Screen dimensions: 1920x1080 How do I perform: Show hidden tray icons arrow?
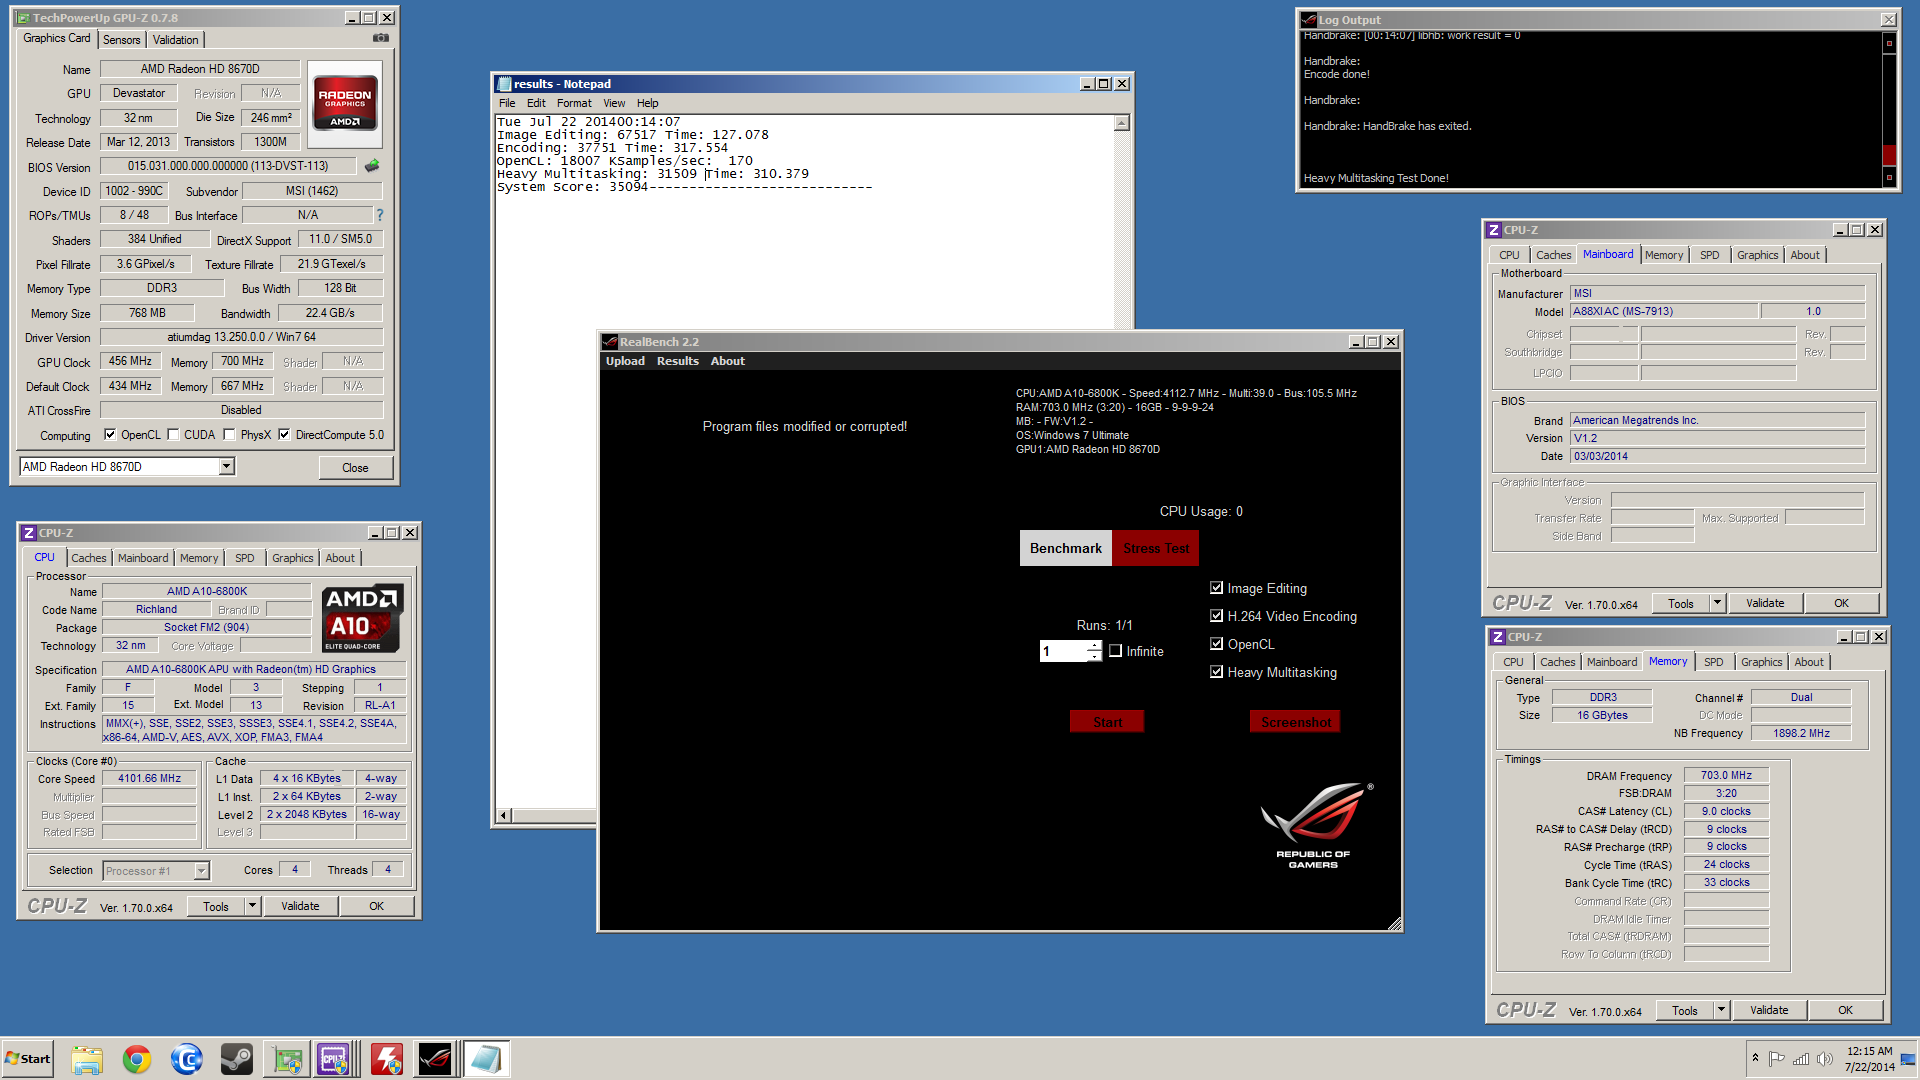(x=1755, y=1058)
